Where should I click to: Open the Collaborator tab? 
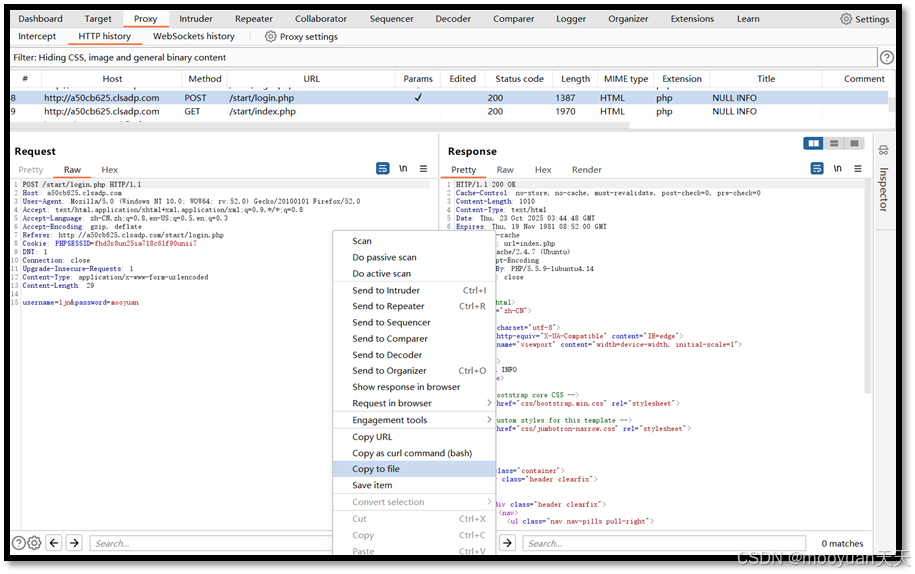click(x=320, y=19)
